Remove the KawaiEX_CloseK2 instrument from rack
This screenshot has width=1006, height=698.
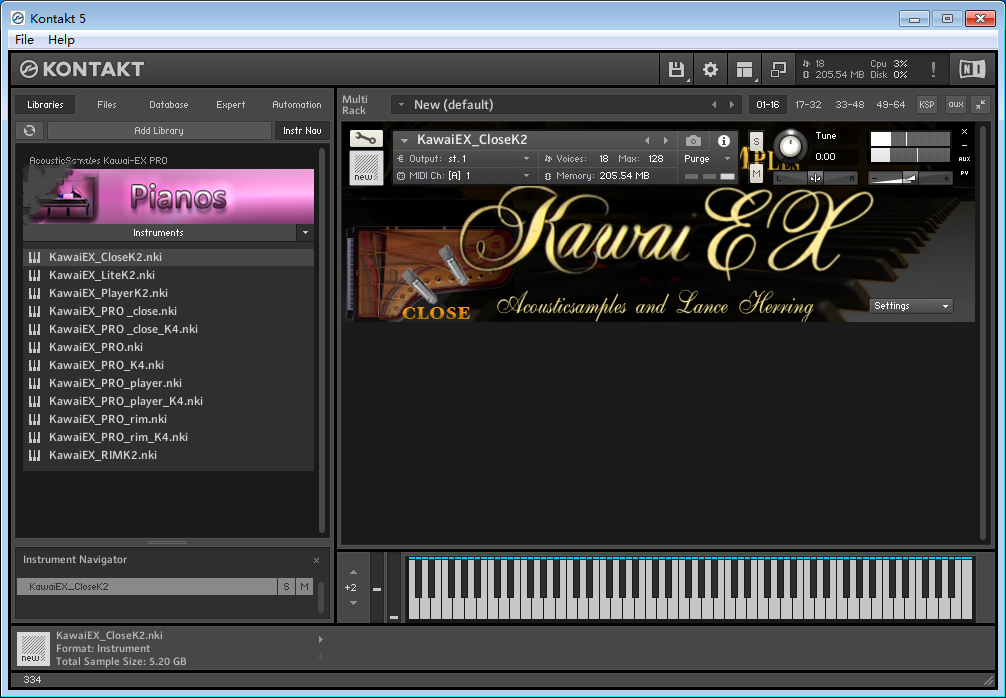964,132
